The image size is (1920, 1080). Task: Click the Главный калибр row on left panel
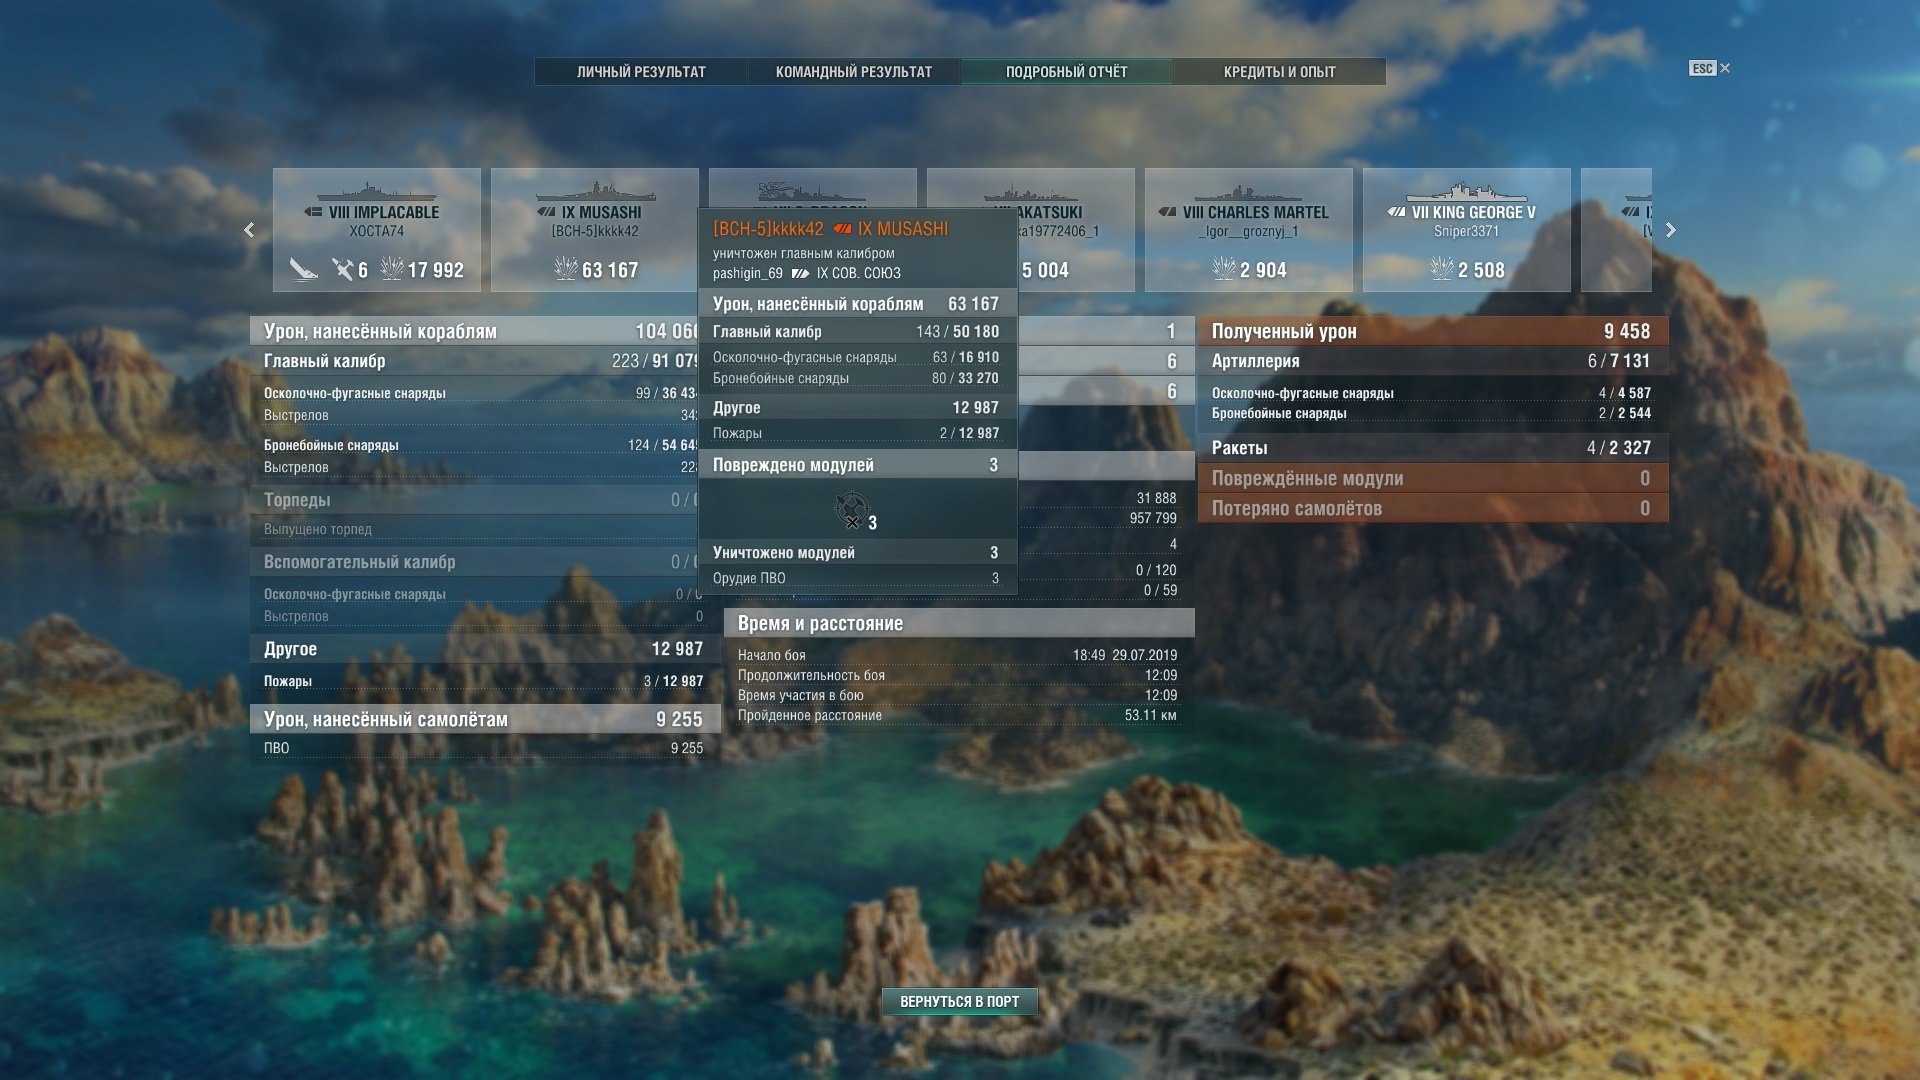click(476, 361)
